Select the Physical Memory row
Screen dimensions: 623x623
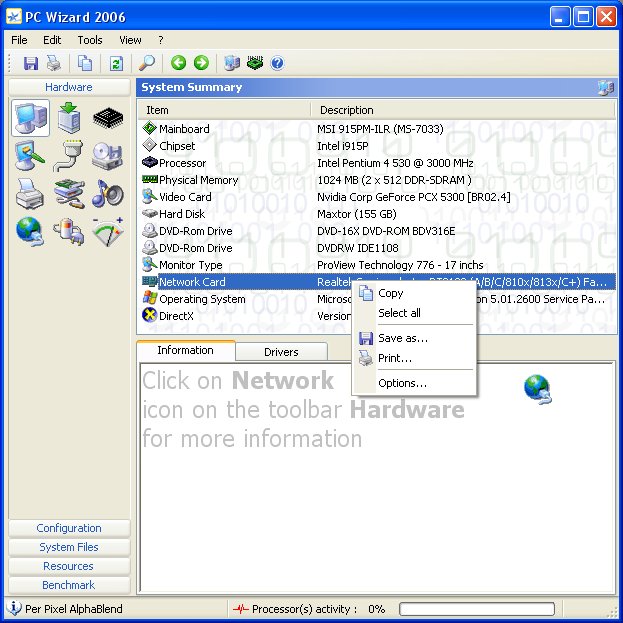pos(377,180)
